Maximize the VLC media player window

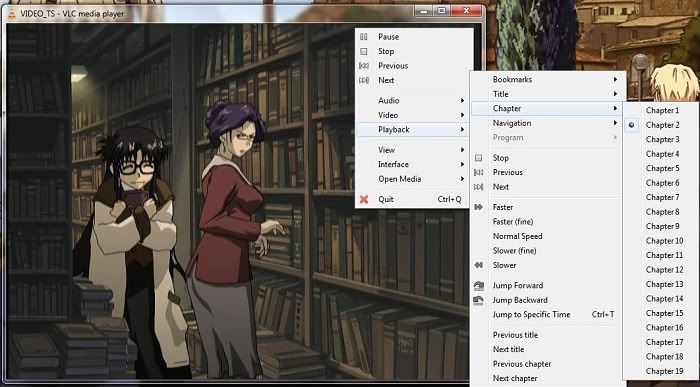tap(442, 10)
